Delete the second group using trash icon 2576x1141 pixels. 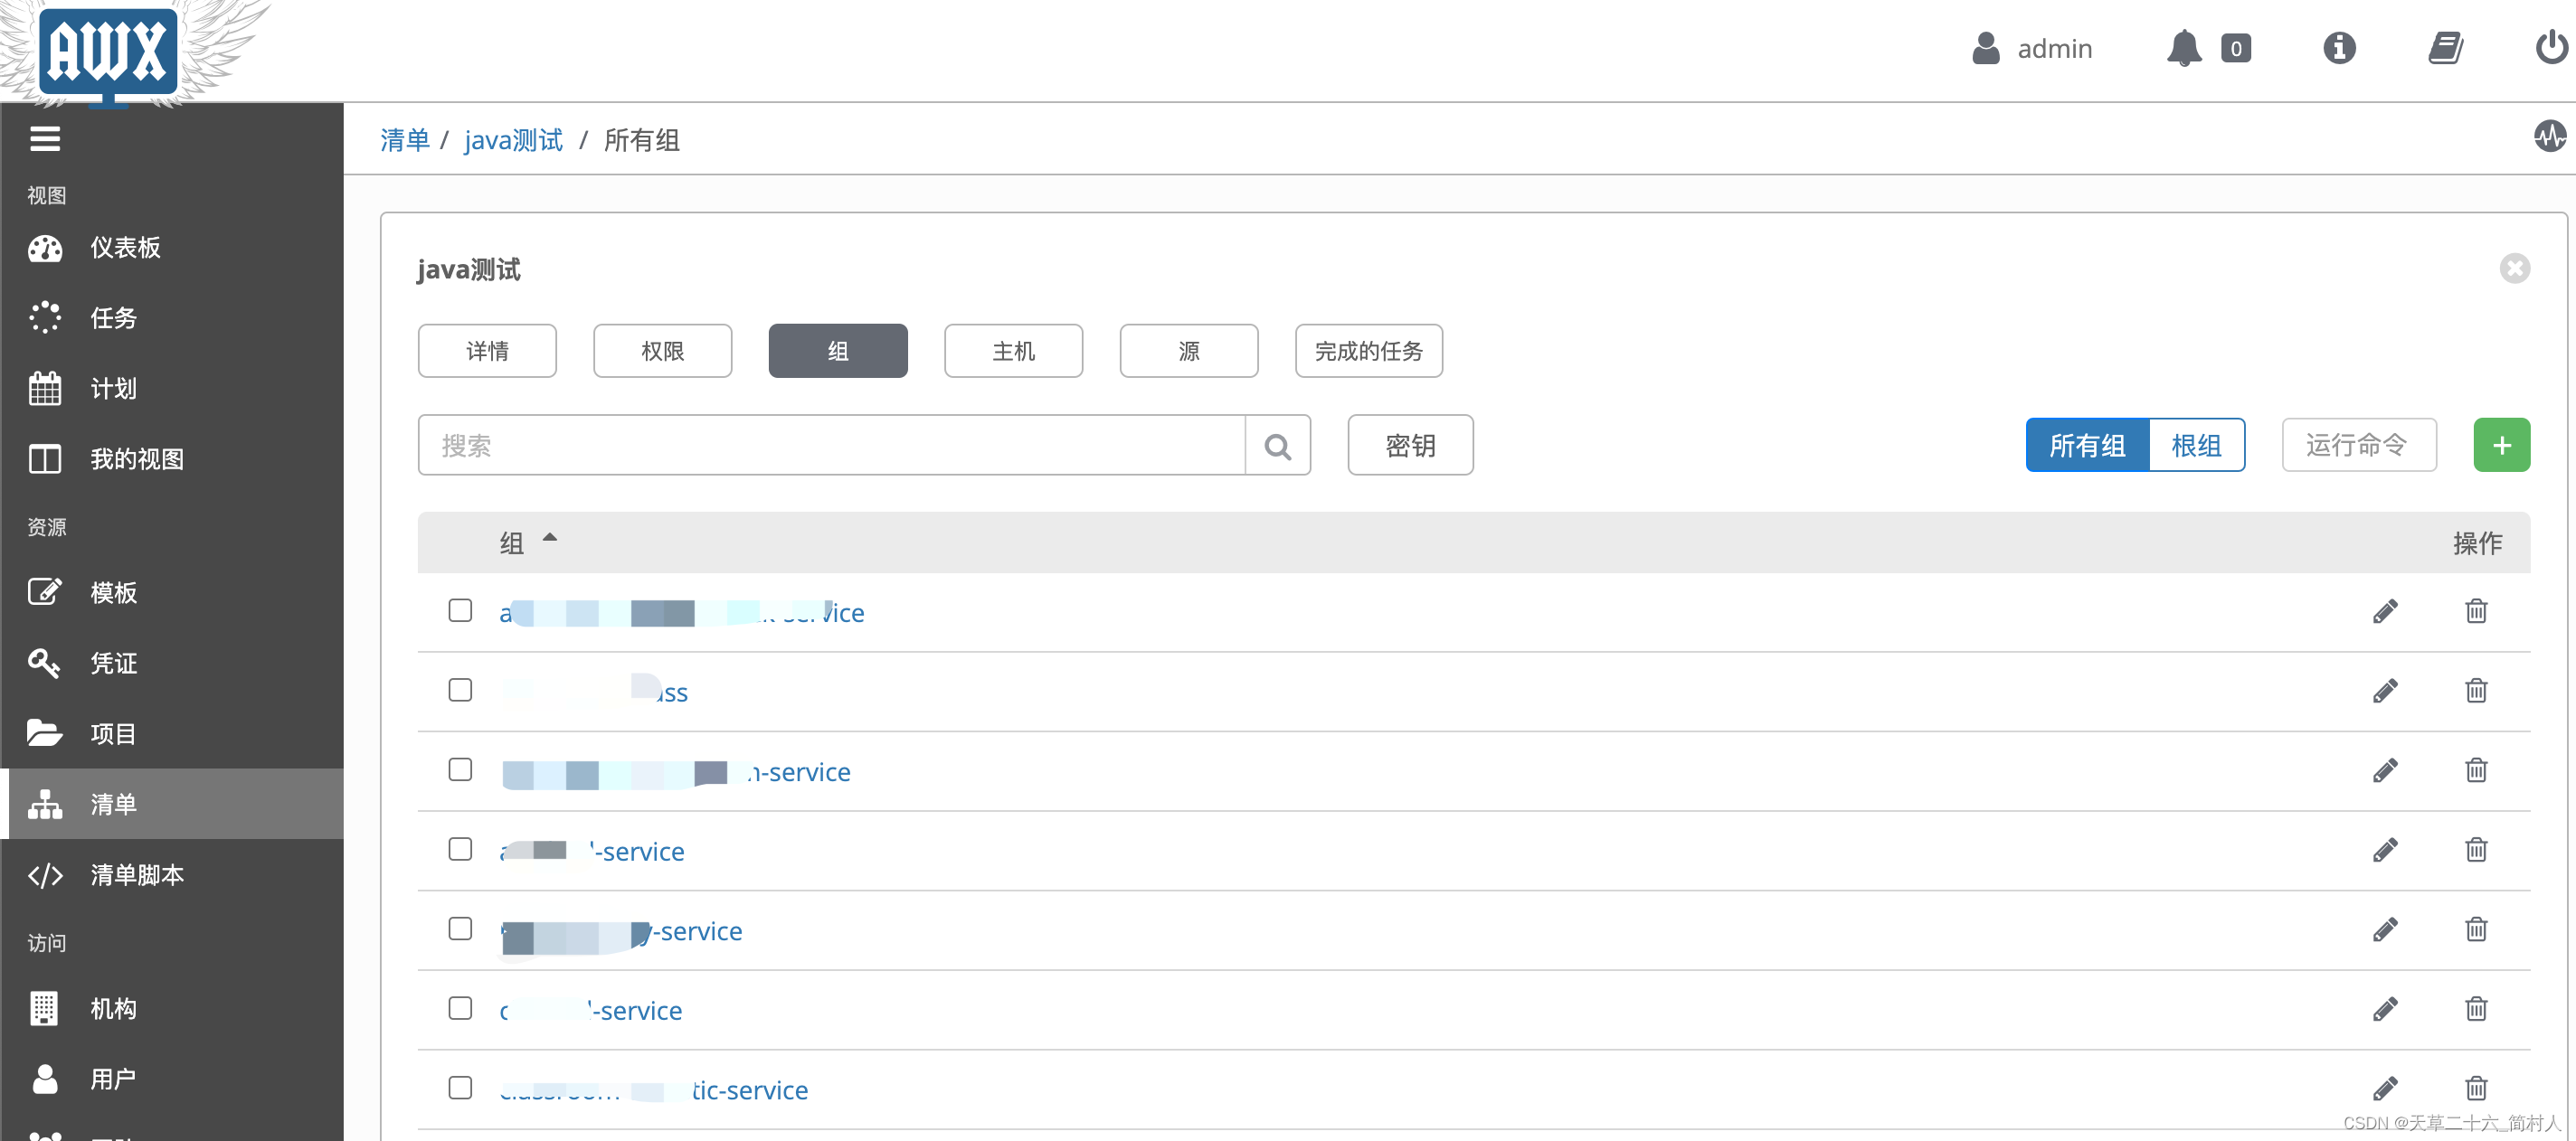(2476, 691)
